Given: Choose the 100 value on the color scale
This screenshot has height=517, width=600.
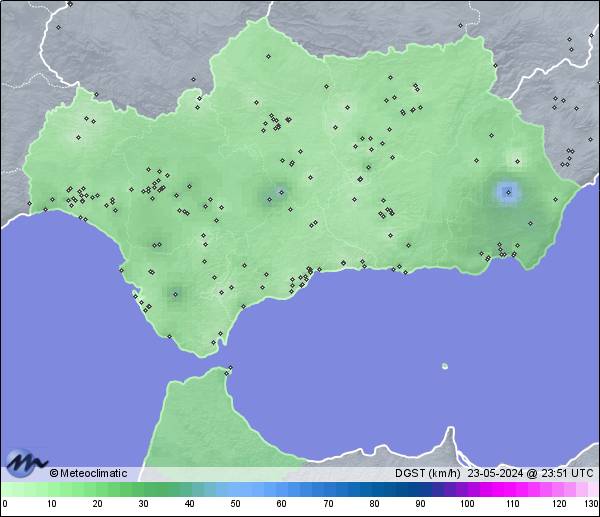Looking at the screenshot, I should pyautogui.click(x=466, y=503).
